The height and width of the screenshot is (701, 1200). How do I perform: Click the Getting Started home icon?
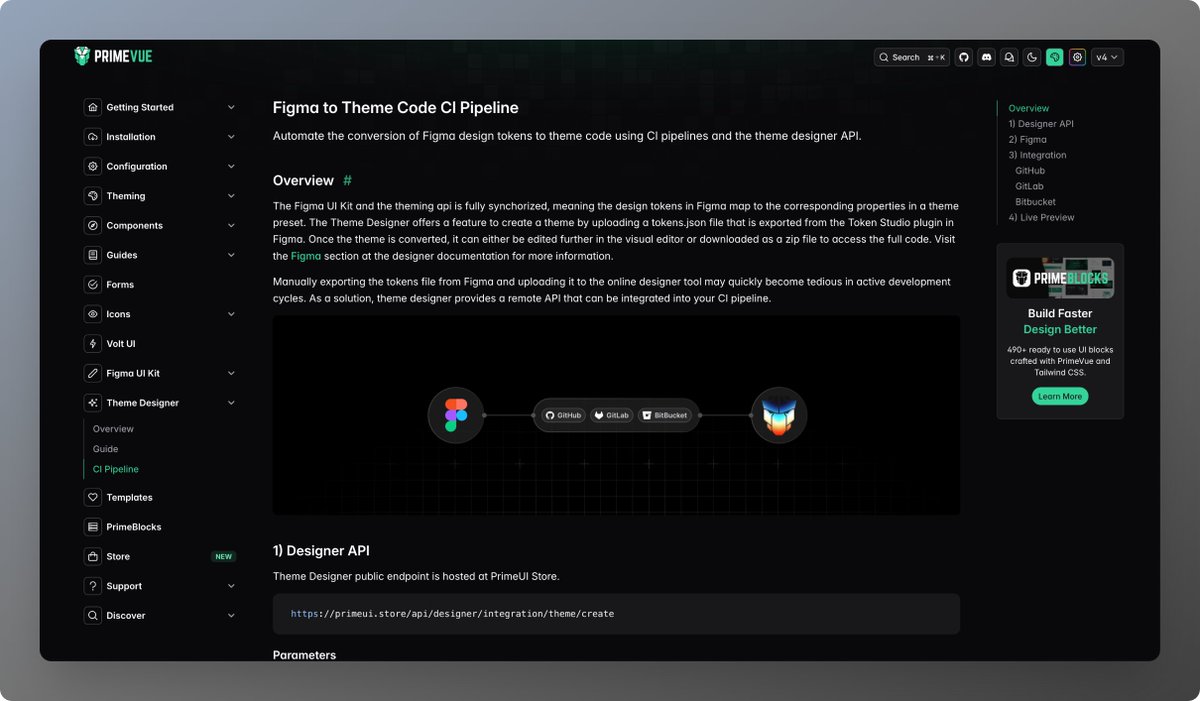[x=93, y=107]
